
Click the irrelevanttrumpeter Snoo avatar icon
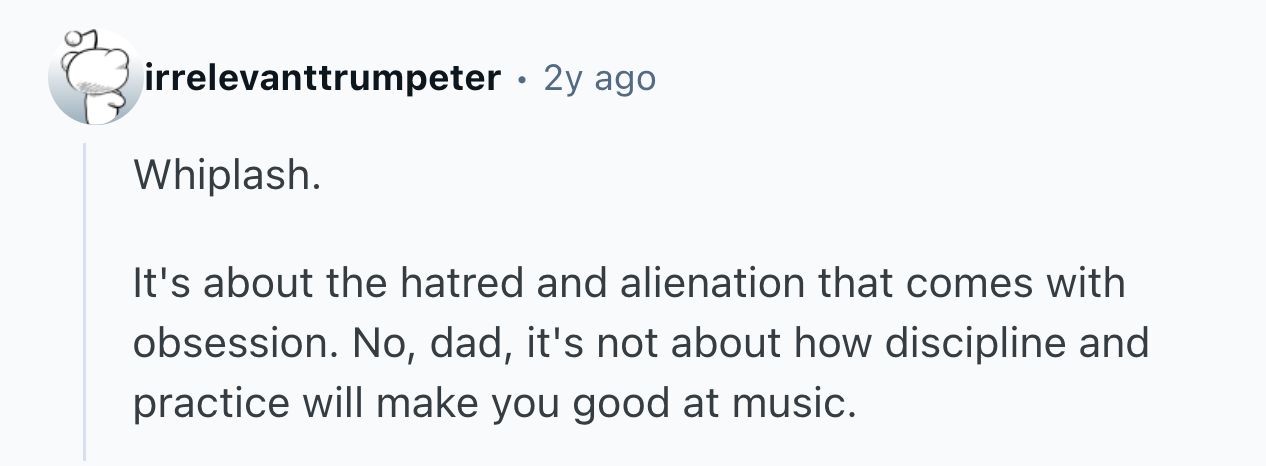(x=95, y=78)
